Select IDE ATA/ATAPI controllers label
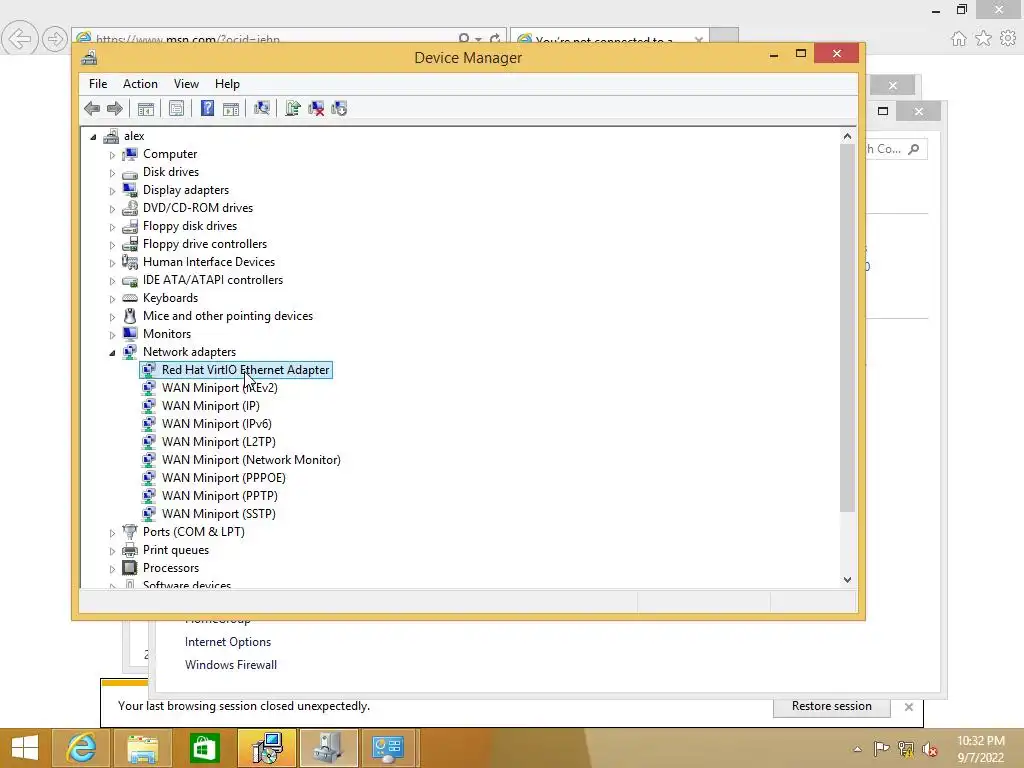The height and width of the screenshot is (768, 1024). coord(213,280)
